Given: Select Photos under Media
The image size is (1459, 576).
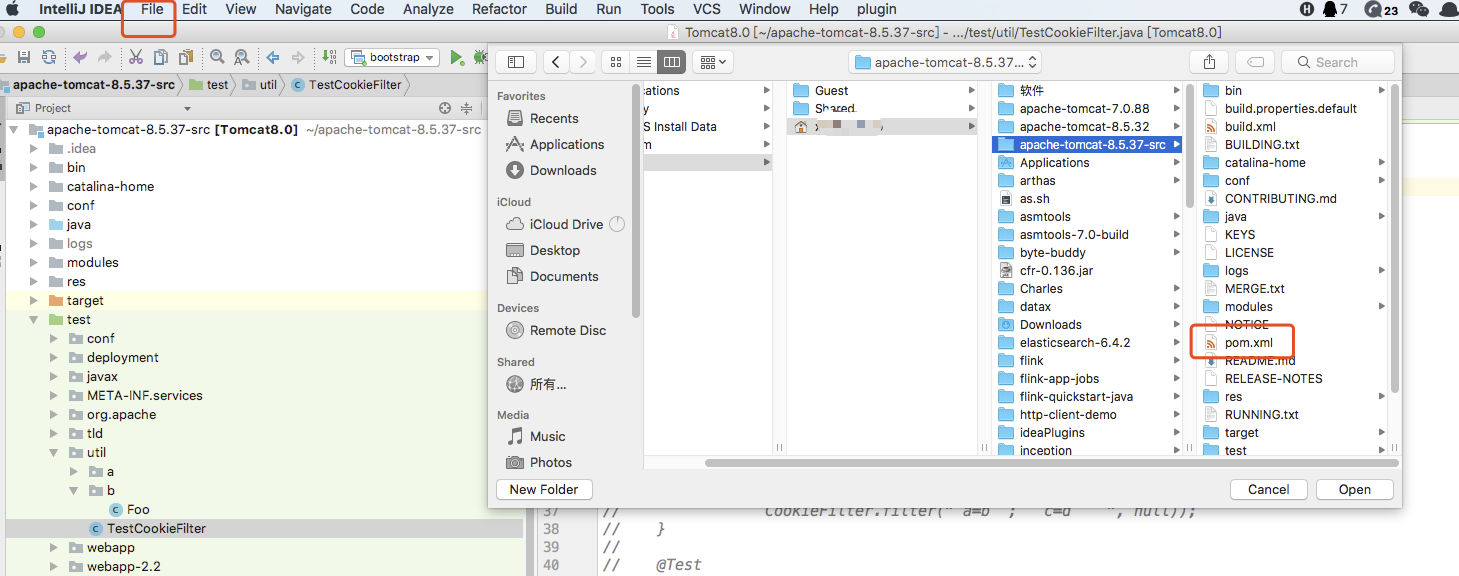Looking at the screenshot, I should pyautogui.click(x=551, y=462).
